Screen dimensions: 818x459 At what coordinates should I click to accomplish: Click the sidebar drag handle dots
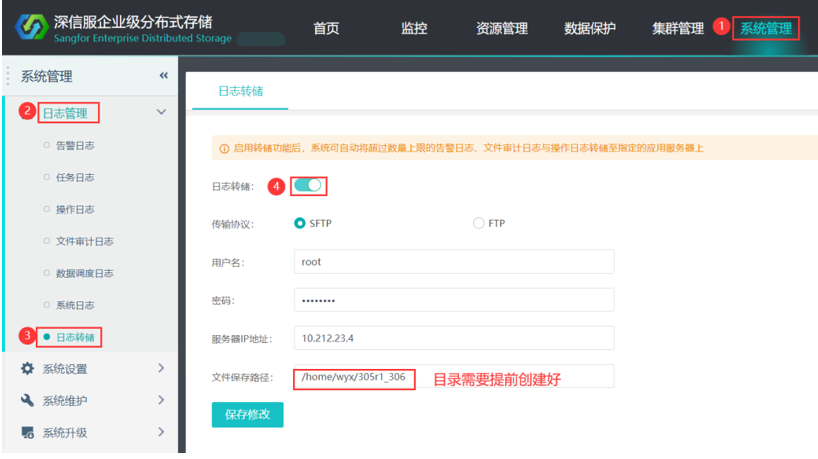pyautogui.click(x=8, y=76)
